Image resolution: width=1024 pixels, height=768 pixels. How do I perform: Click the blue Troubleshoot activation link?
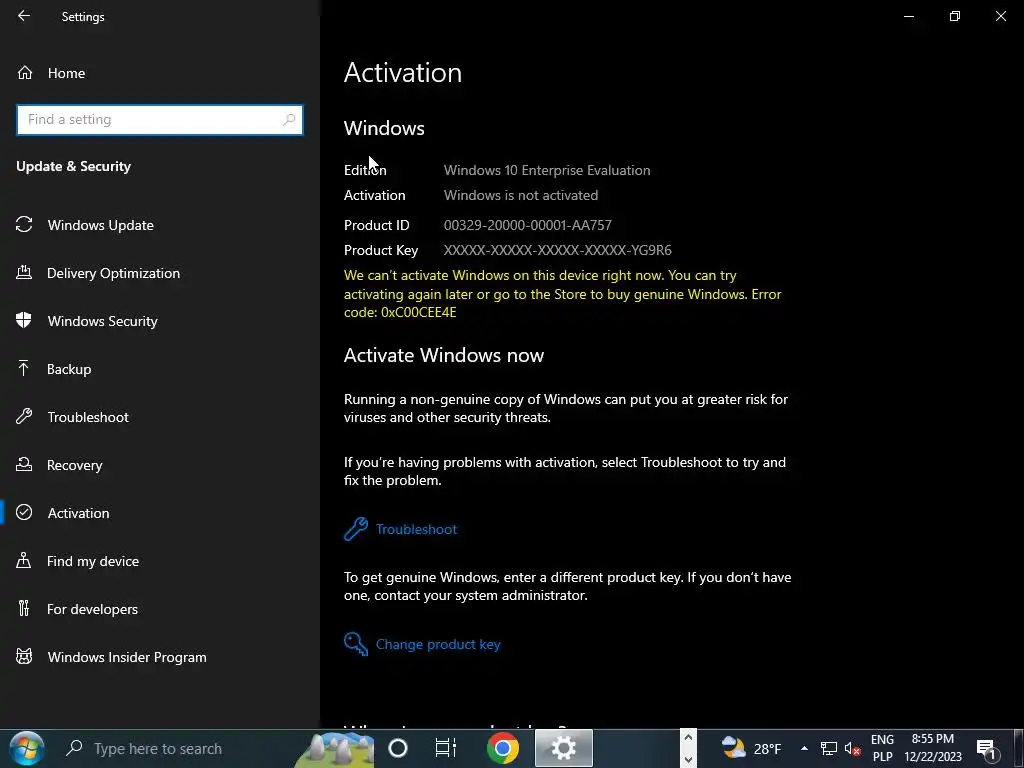(x=416, y=529)
